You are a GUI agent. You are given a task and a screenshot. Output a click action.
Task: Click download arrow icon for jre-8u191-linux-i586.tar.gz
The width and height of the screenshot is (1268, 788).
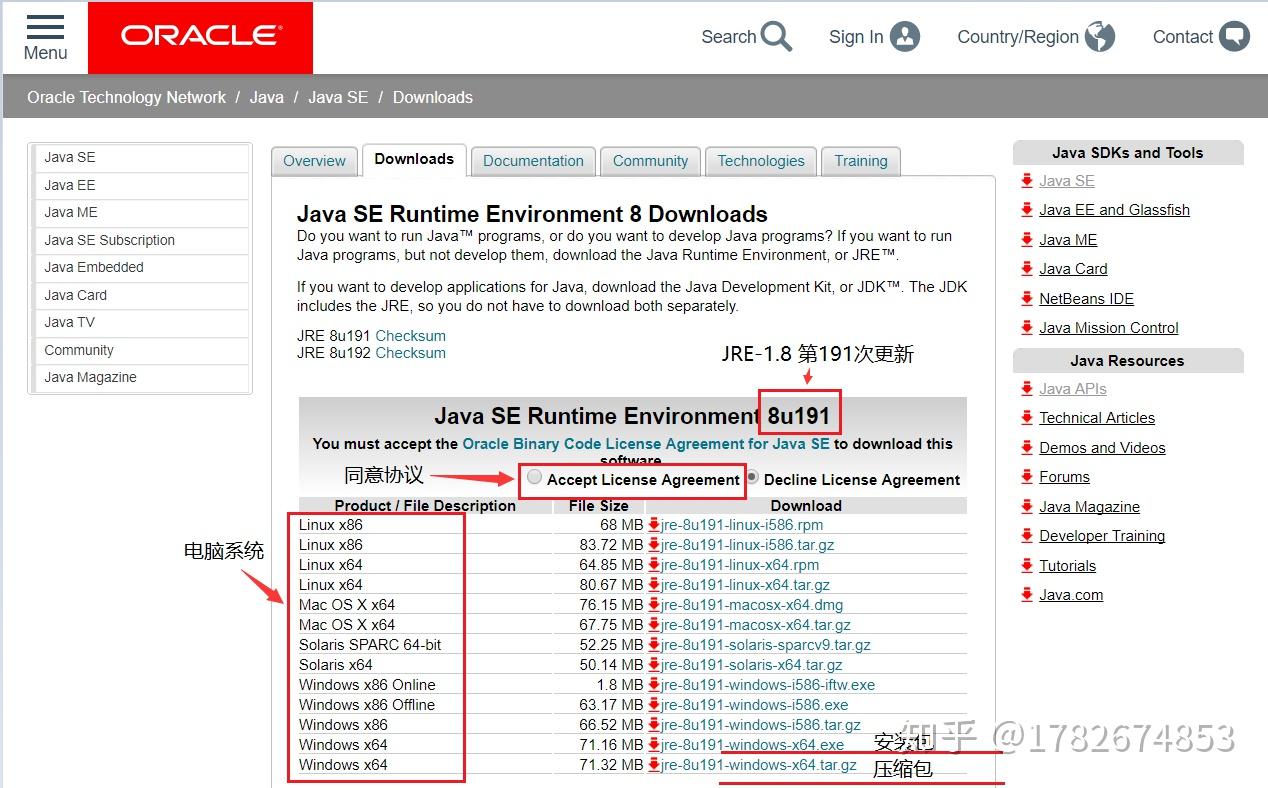[654, 545]
